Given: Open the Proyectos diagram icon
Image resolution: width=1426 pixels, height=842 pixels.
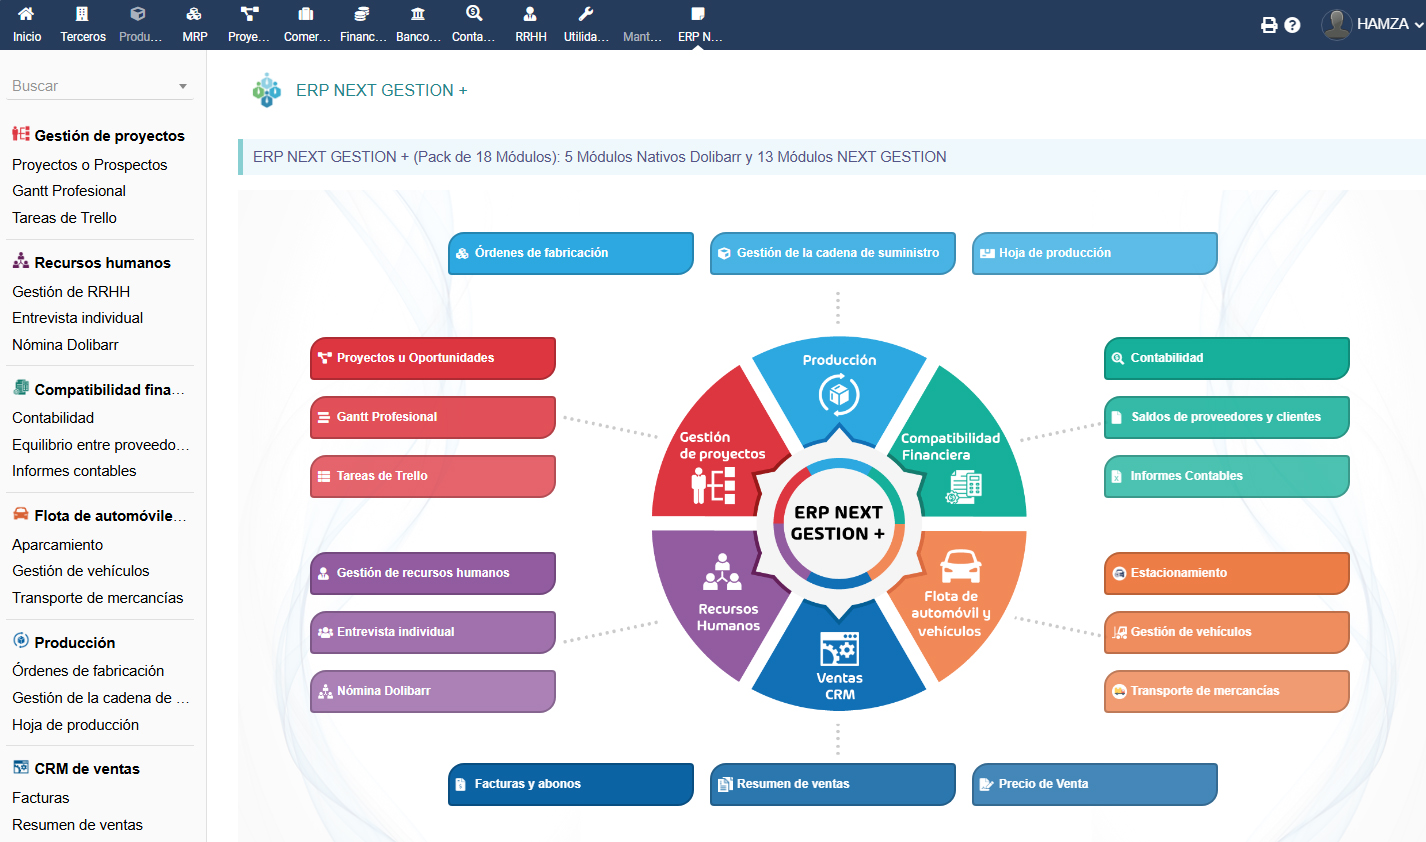Looking at the screenshot, I should click(250, 14).
